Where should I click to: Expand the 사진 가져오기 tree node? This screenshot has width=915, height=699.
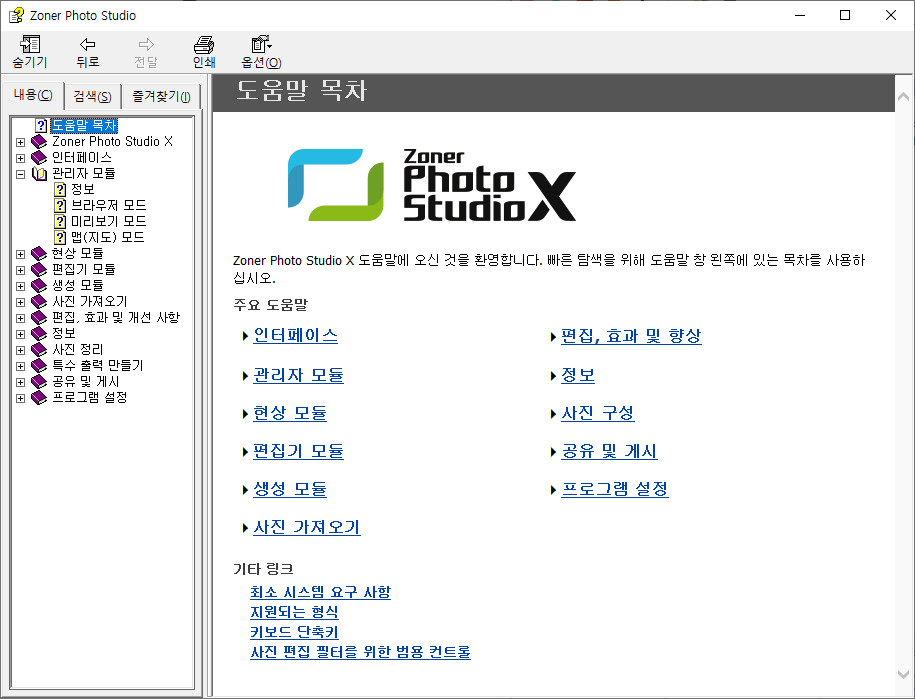[20, 302]
